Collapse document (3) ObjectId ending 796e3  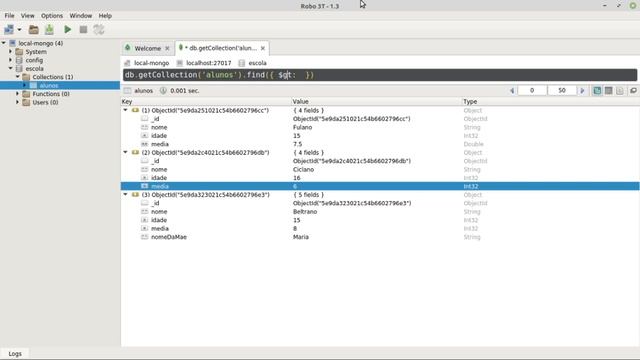[x=125, y=194]
